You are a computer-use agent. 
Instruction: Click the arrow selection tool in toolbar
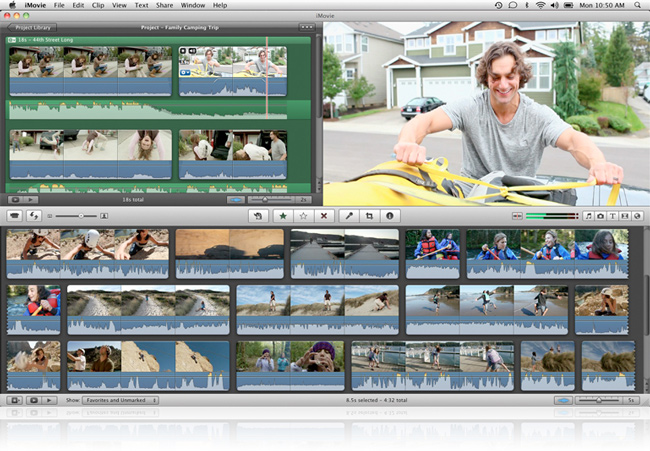[x=258, y=215]
